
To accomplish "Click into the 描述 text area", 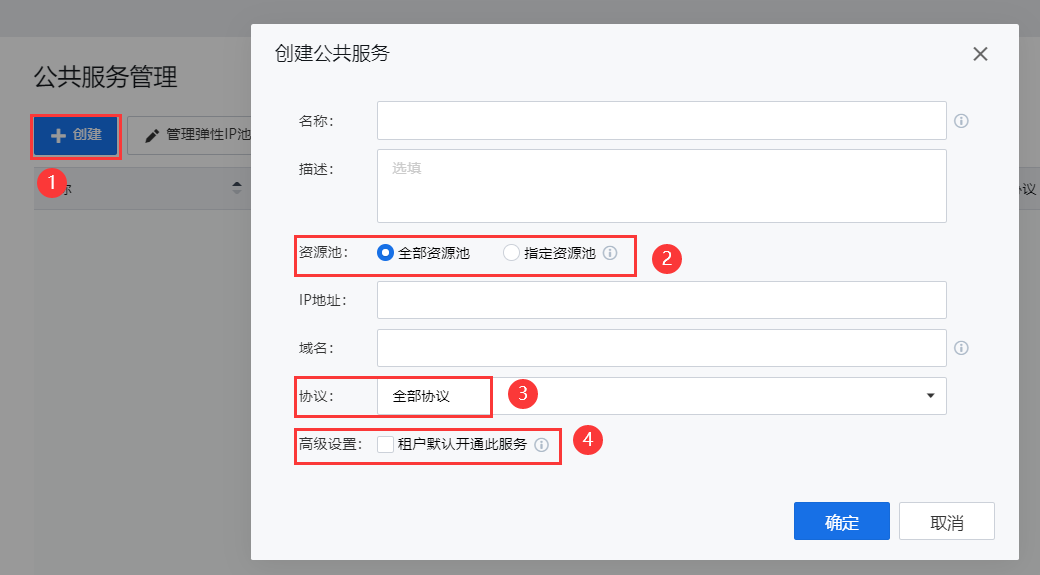I will 661,186.
